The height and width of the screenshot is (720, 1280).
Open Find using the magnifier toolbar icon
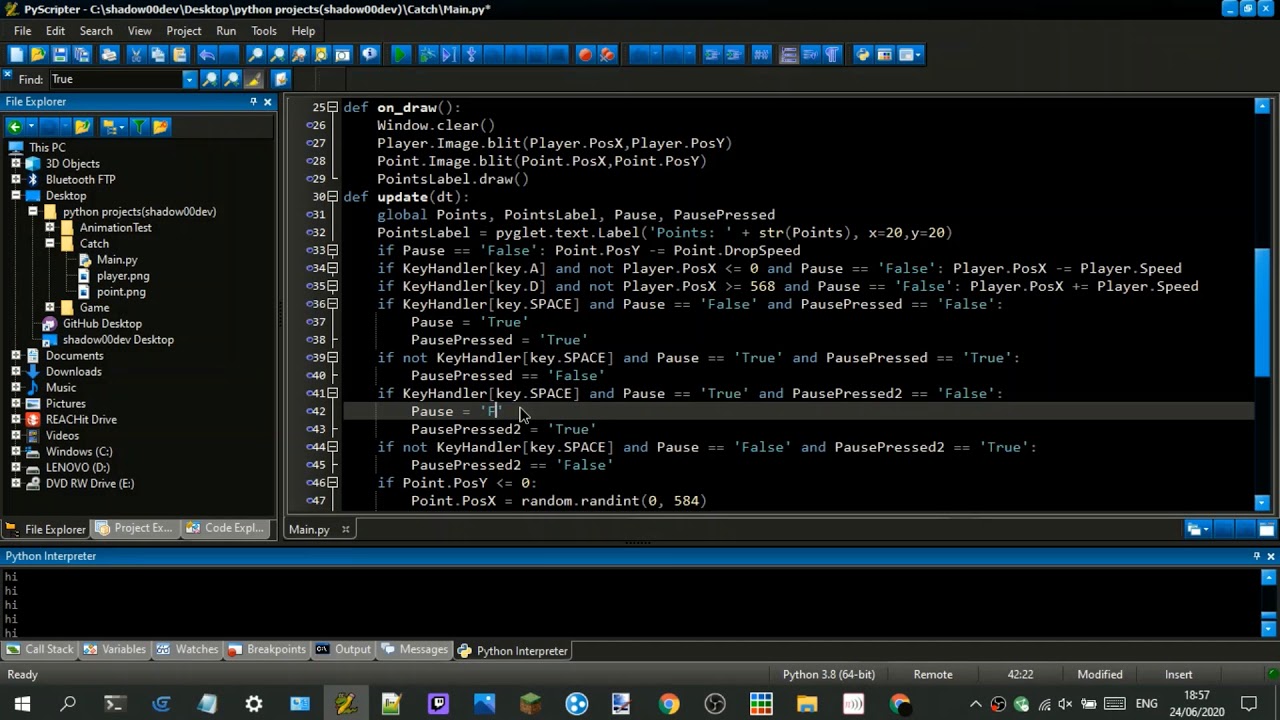[x=255, y=54]
